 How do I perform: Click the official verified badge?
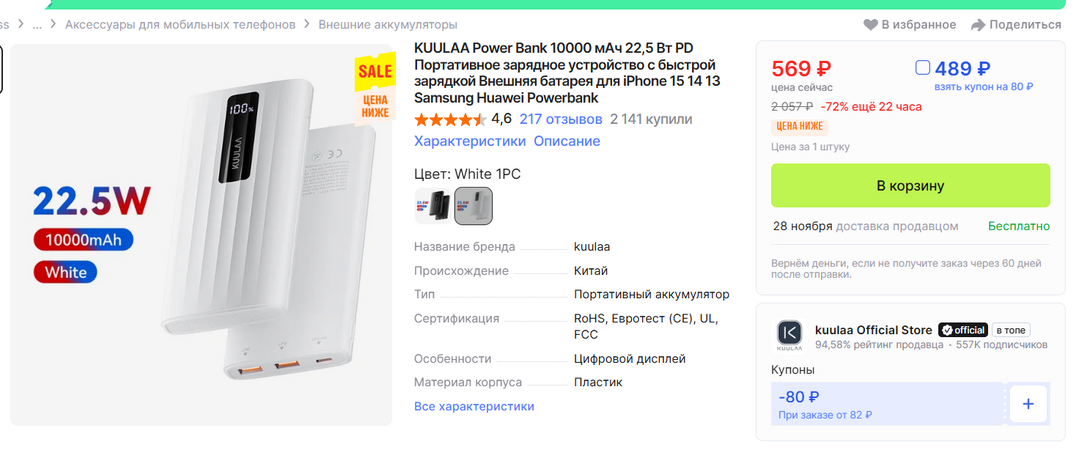(x=962, y=330)
